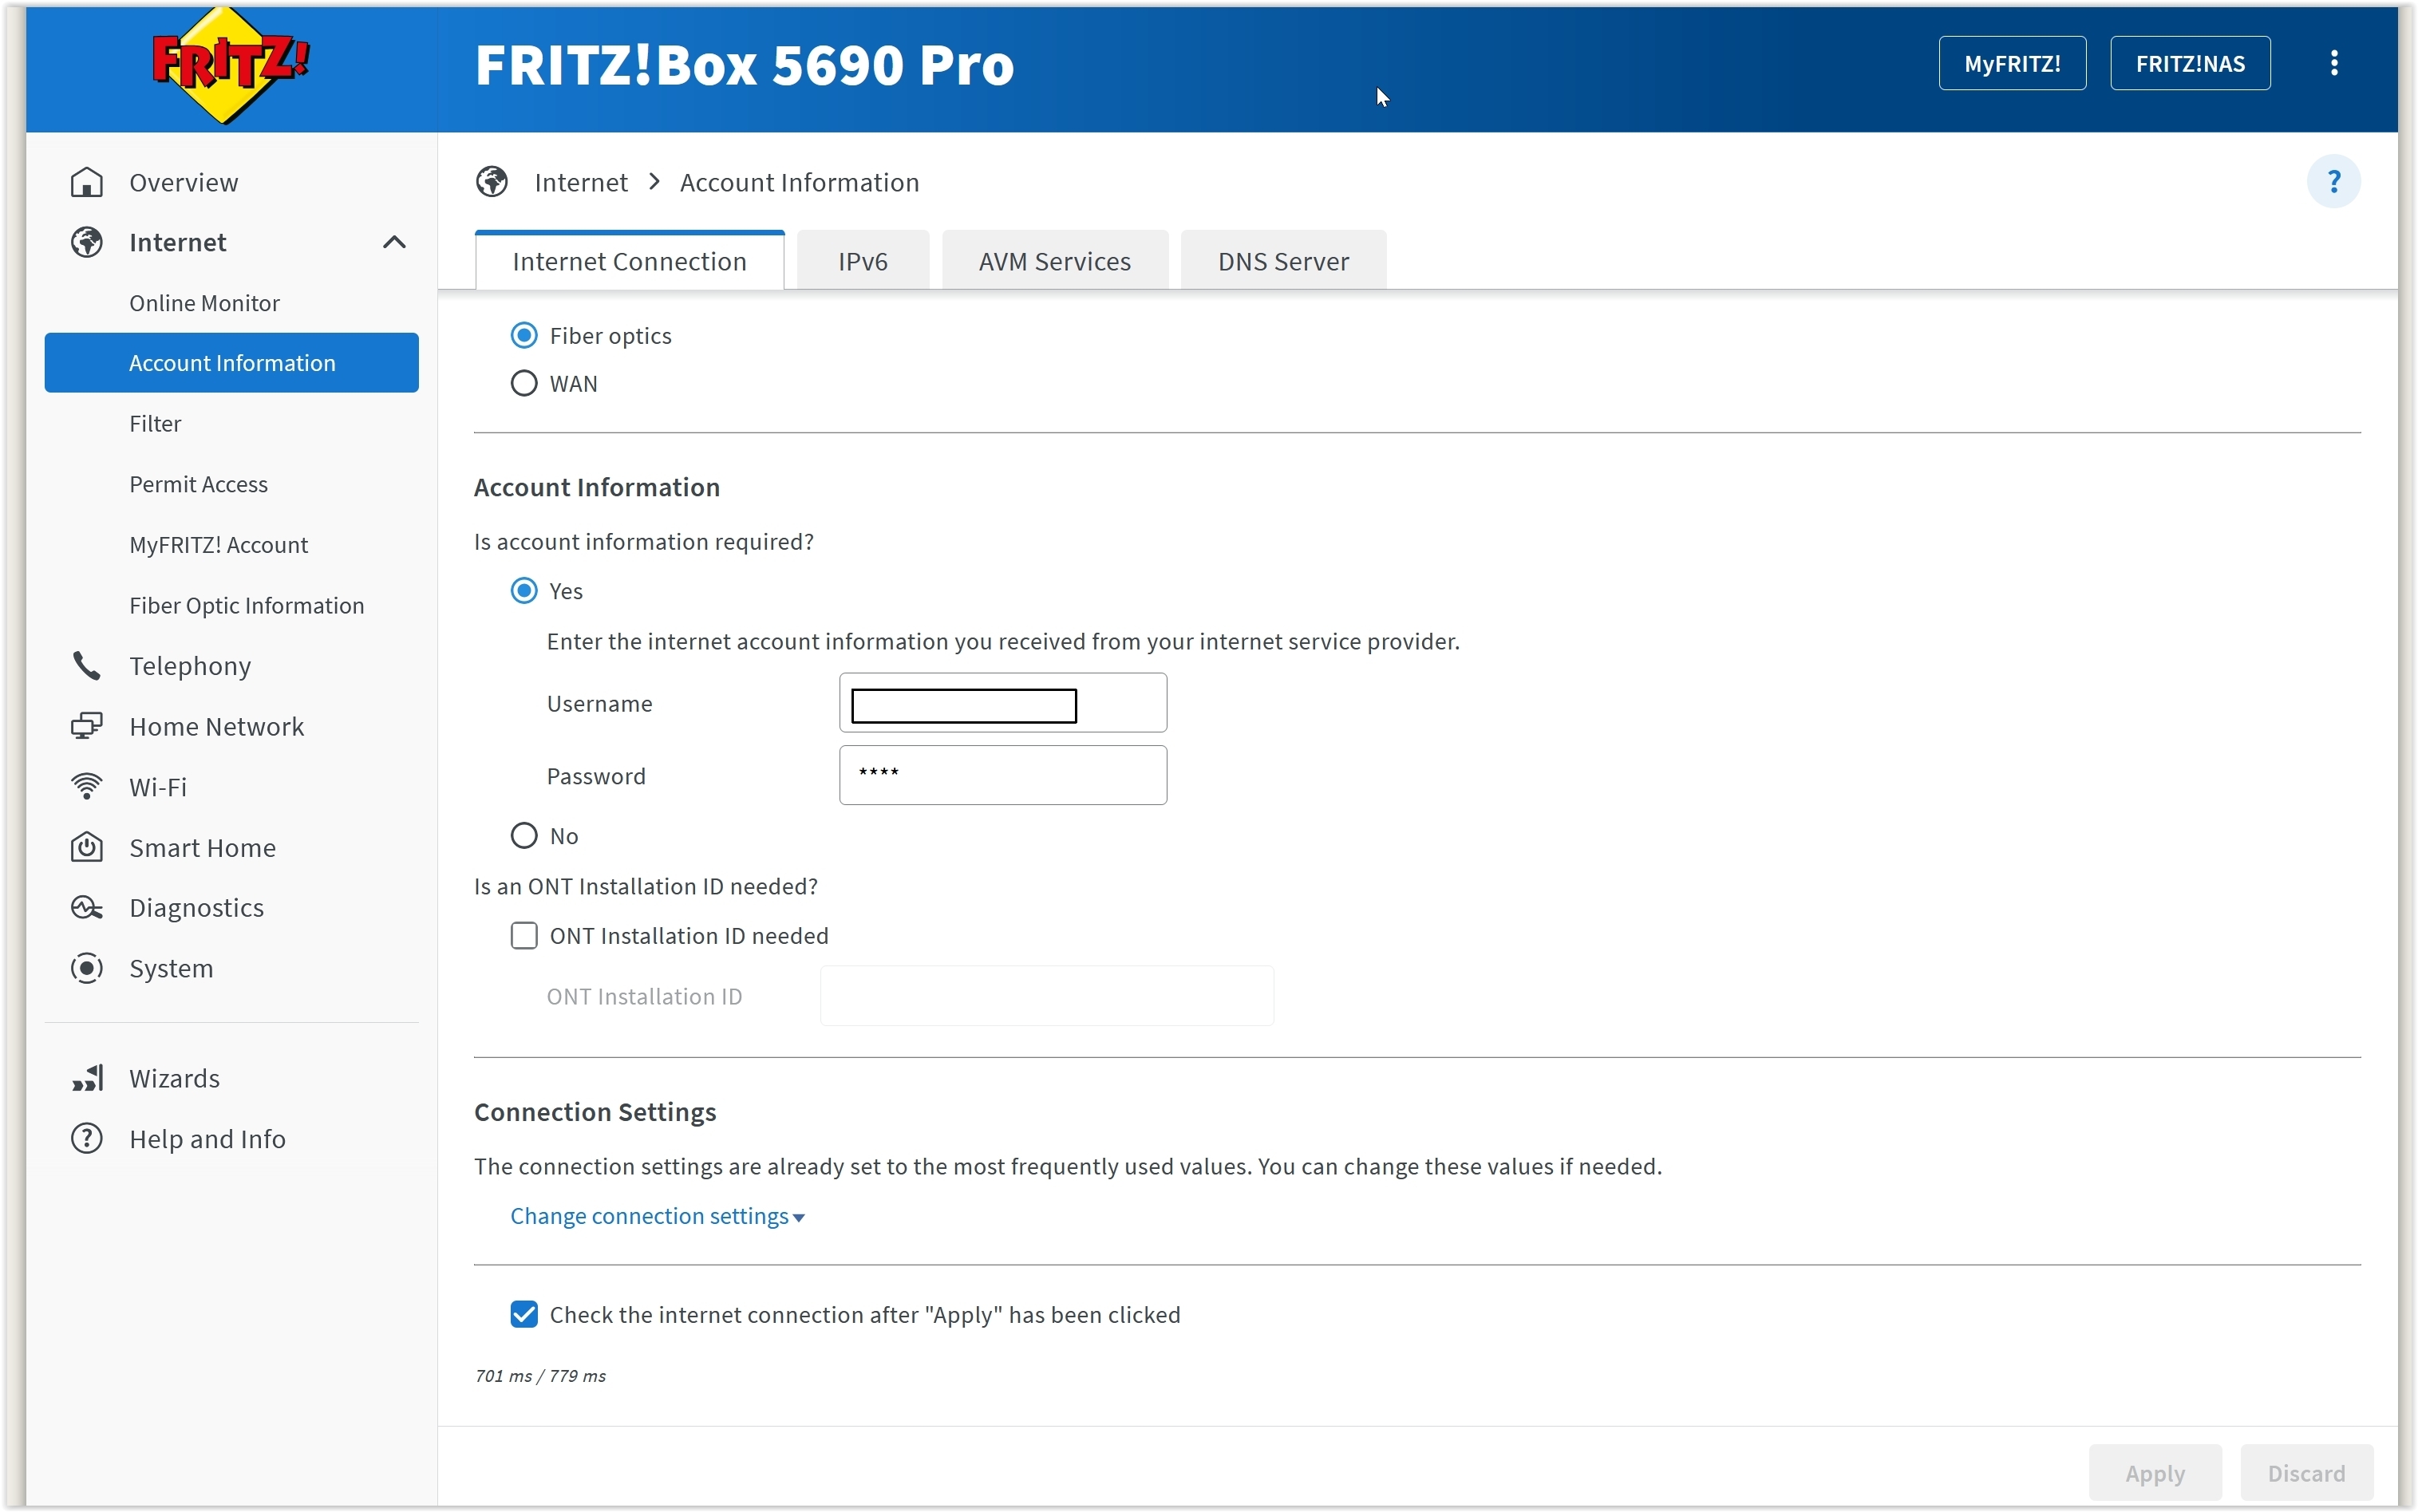
Task: Click the FRITZ!NAS header button
Action: (x=2190, y=63)
